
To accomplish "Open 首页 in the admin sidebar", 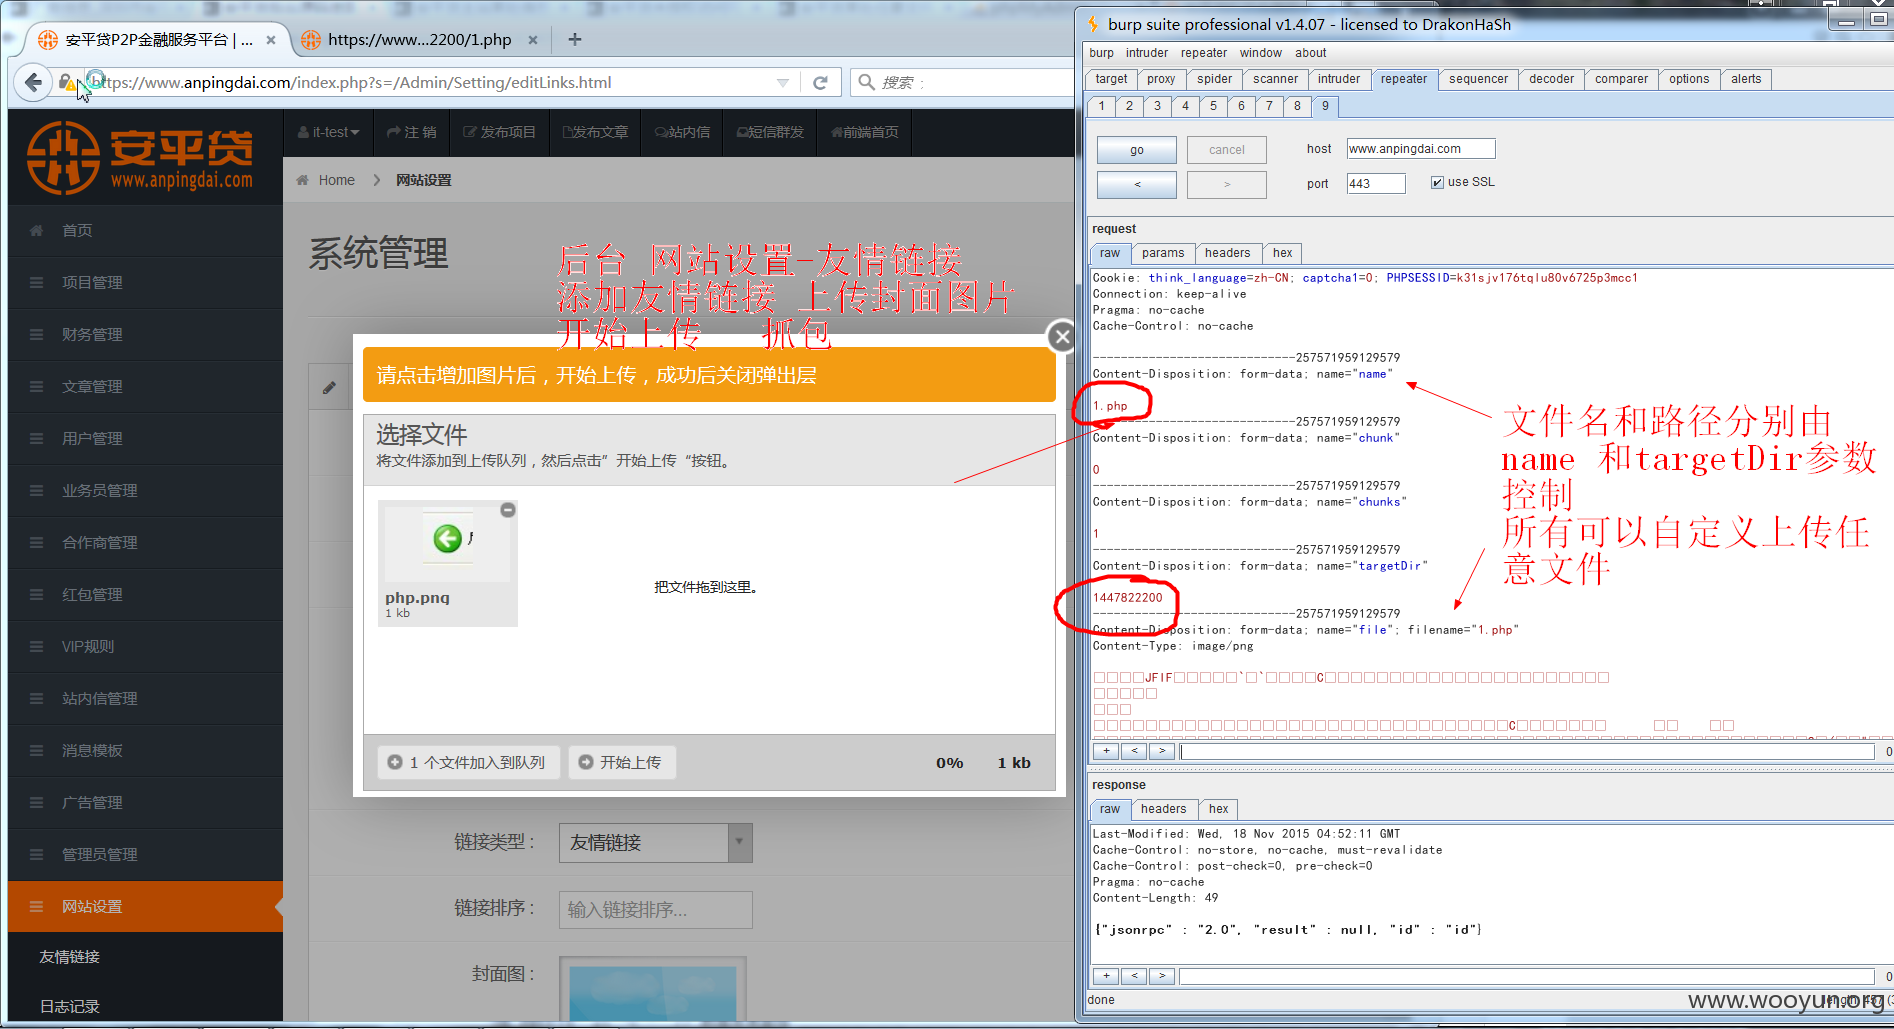I will point(145,230).
